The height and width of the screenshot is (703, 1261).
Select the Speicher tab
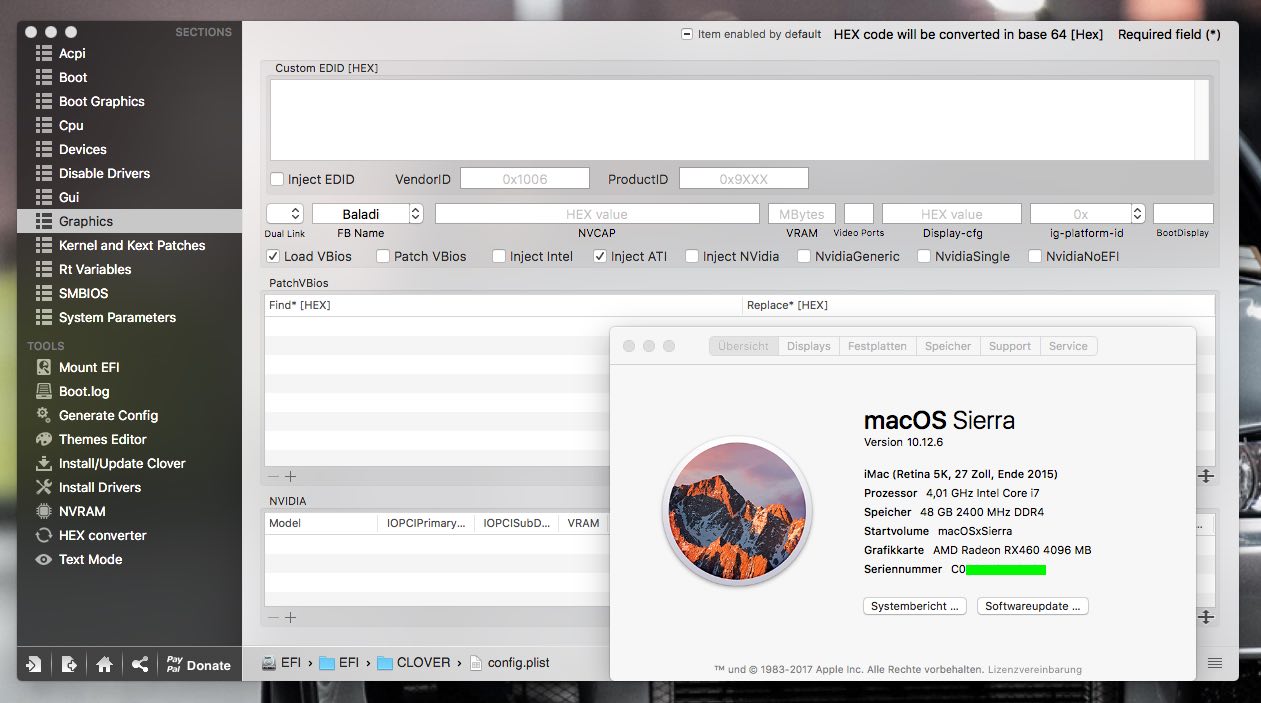948,346
